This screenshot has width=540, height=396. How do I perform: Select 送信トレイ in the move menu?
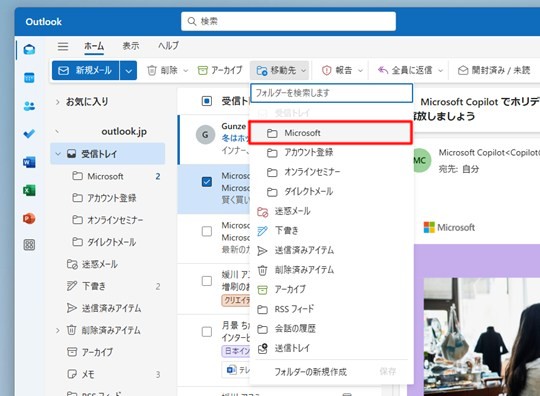(x=331, y=348)
